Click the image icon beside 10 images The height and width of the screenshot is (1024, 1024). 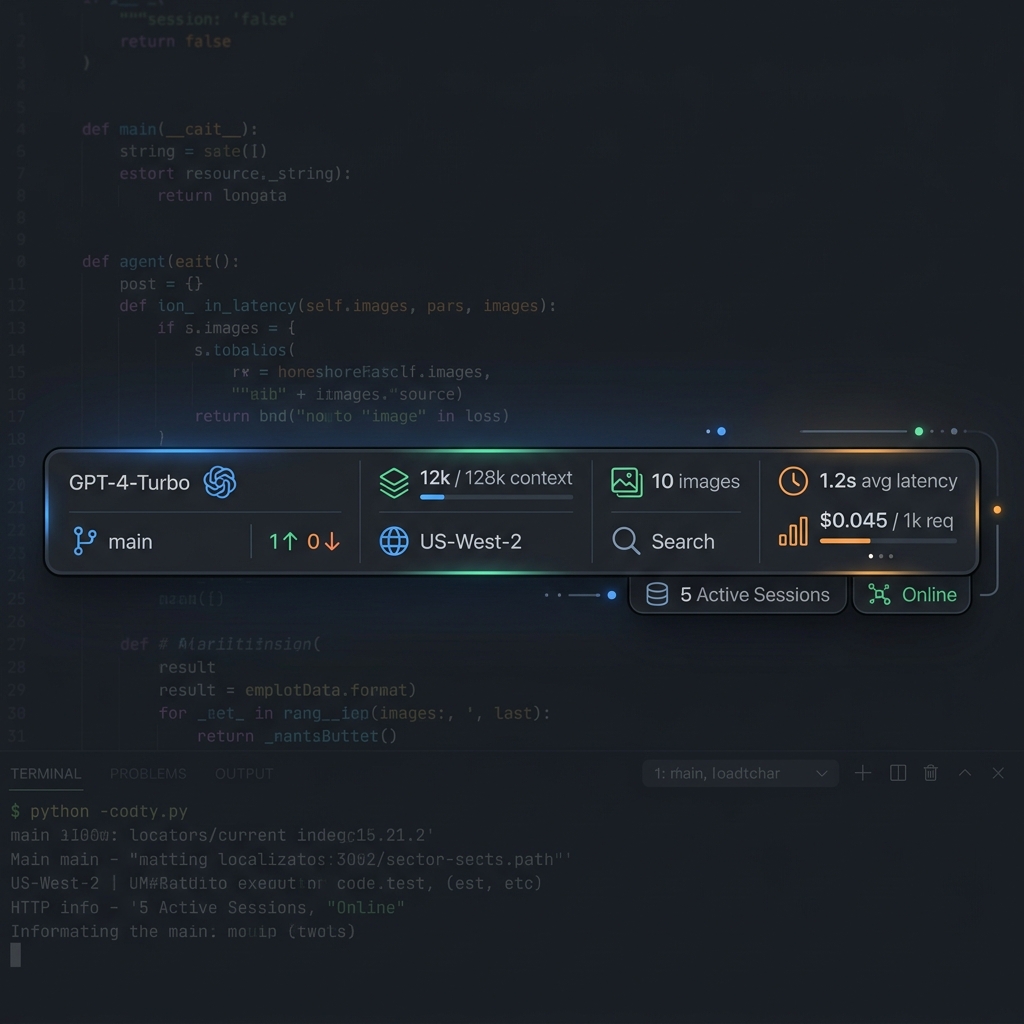[x=626, y=481]
